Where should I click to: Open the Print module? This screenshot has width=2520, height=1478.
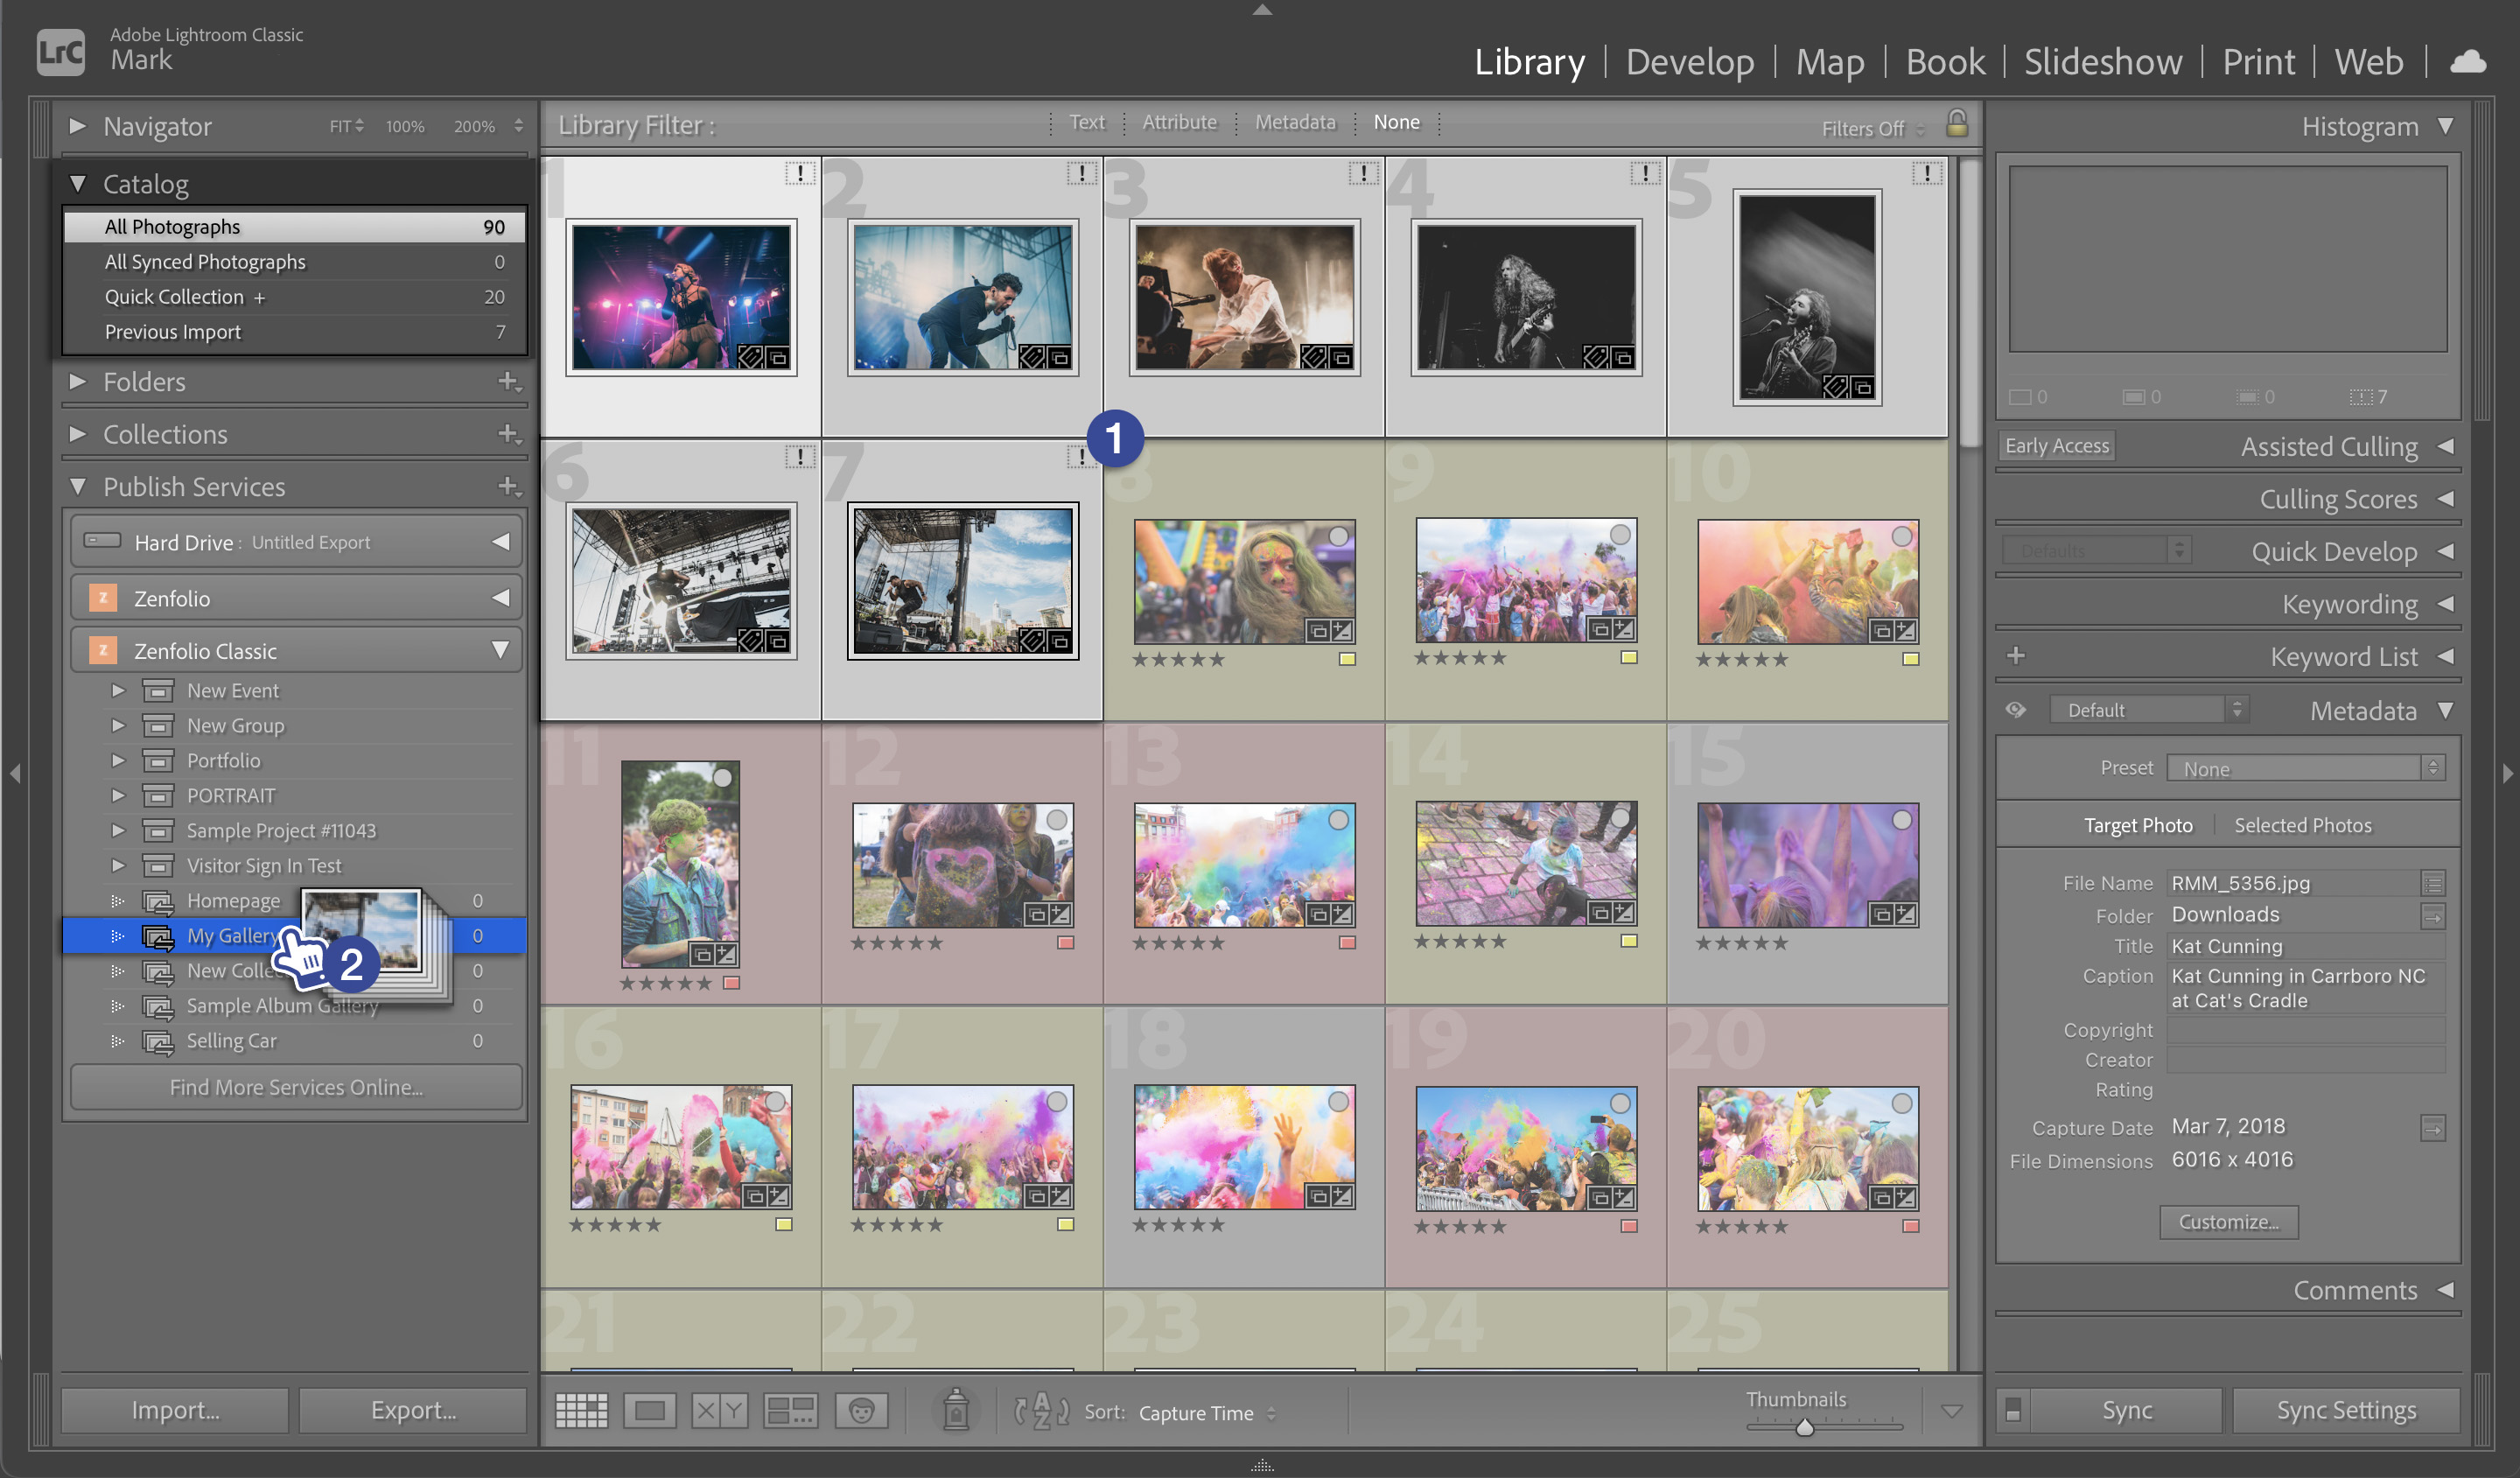click(x=2258, y=62)
